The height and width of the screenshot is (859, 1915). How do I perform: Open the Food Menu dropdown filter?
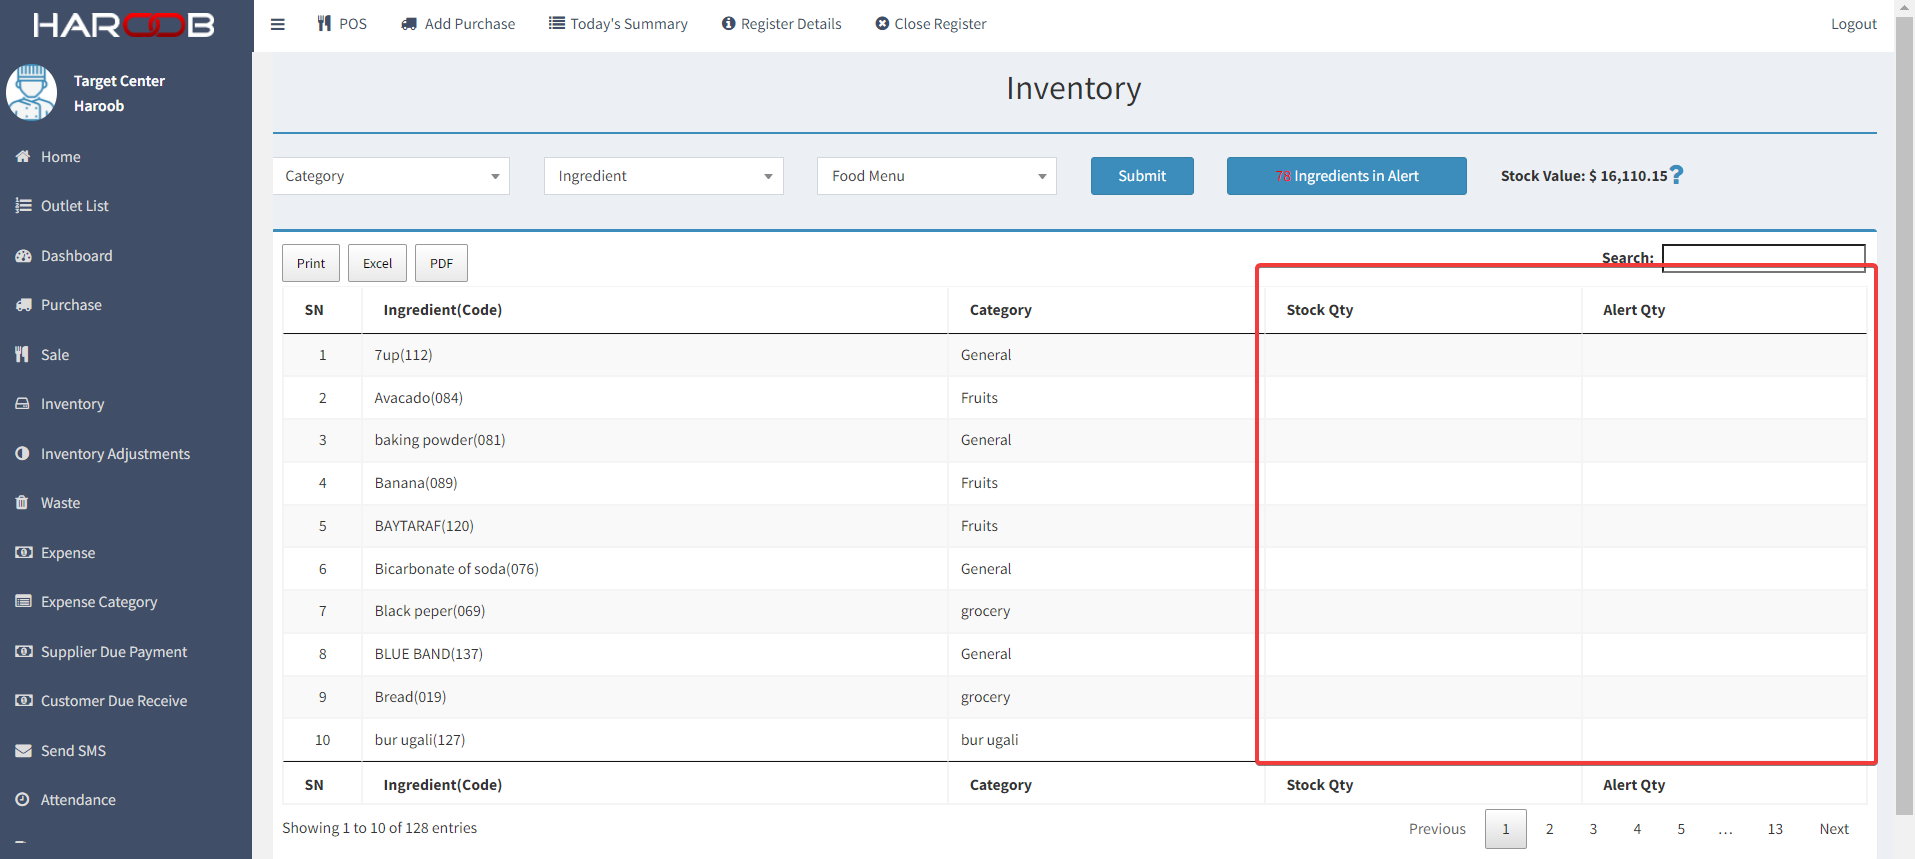pyautogui.click(x=937, y=176)
